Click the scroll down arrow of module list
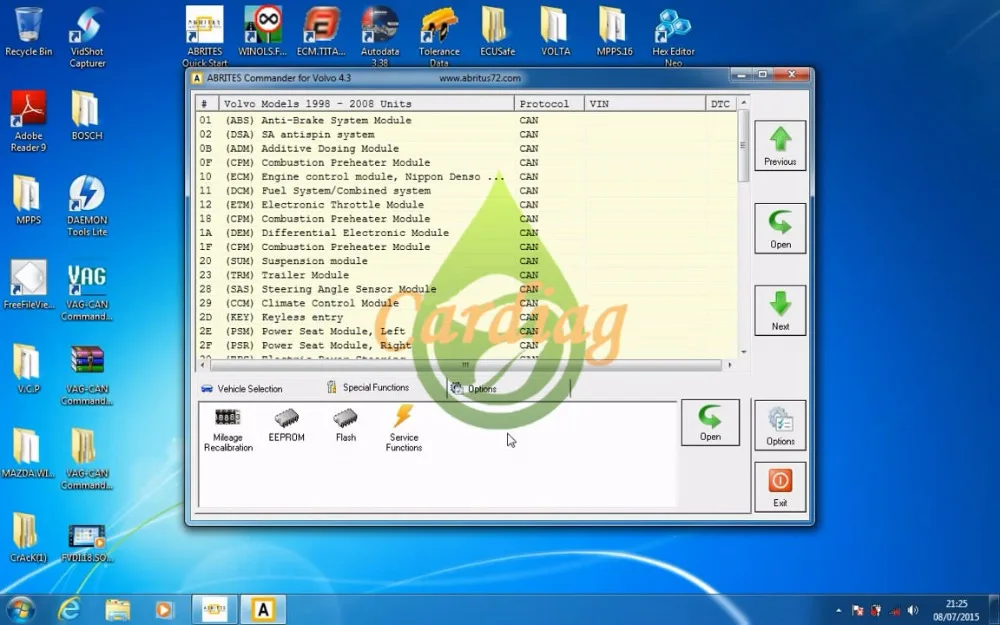1000x625 pixels. (743, 352)
